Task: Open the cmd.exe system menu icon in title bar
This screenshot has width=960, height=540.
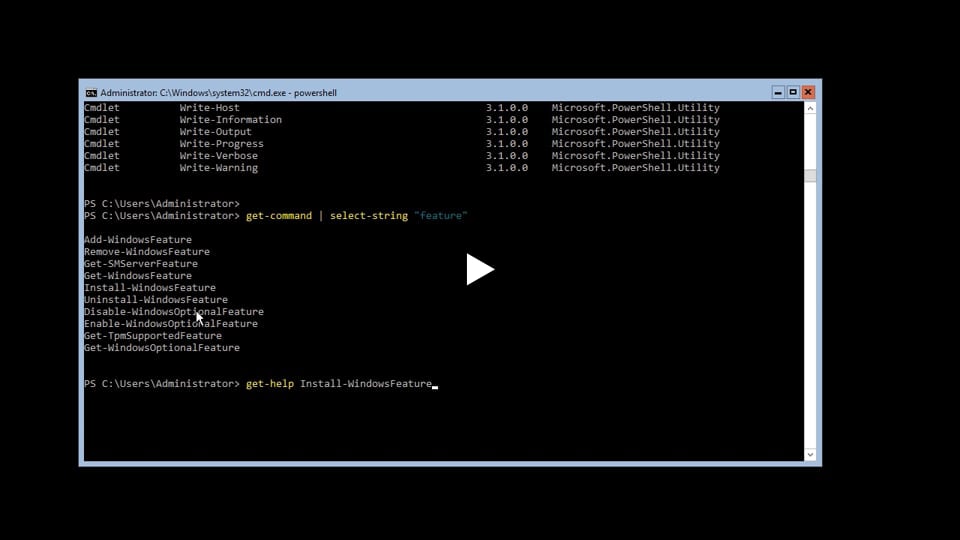Action: point(90,93)
